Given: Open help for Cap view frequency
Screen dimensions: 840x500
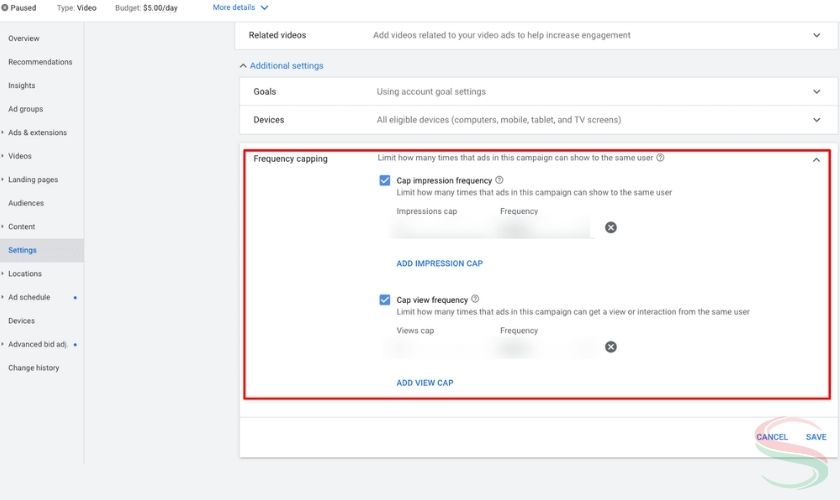Looking at the screenshot, I should tap(475, 299).
